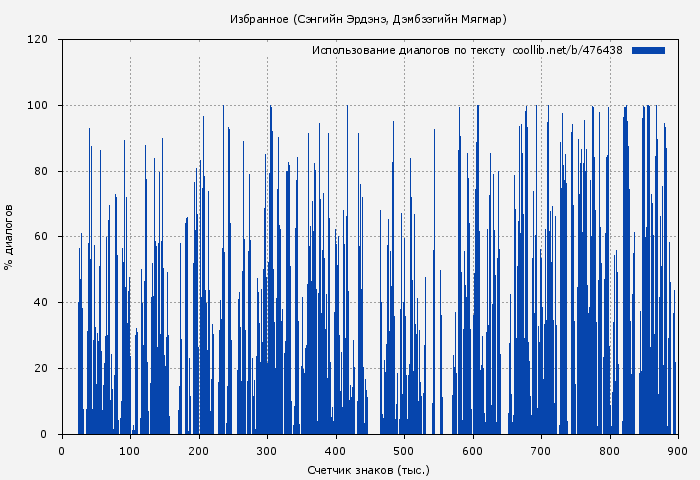
Task: Click the 80 tick on the vertical axis
Action: (x=42, y=171)
